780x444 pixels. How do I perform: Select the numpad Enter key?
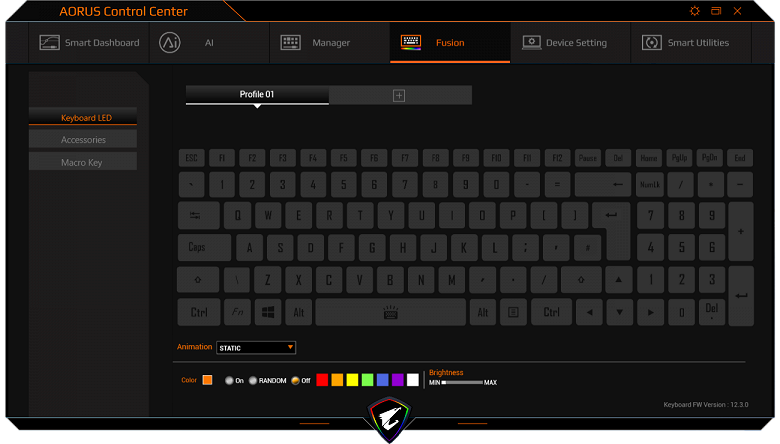tap(741, 296)
